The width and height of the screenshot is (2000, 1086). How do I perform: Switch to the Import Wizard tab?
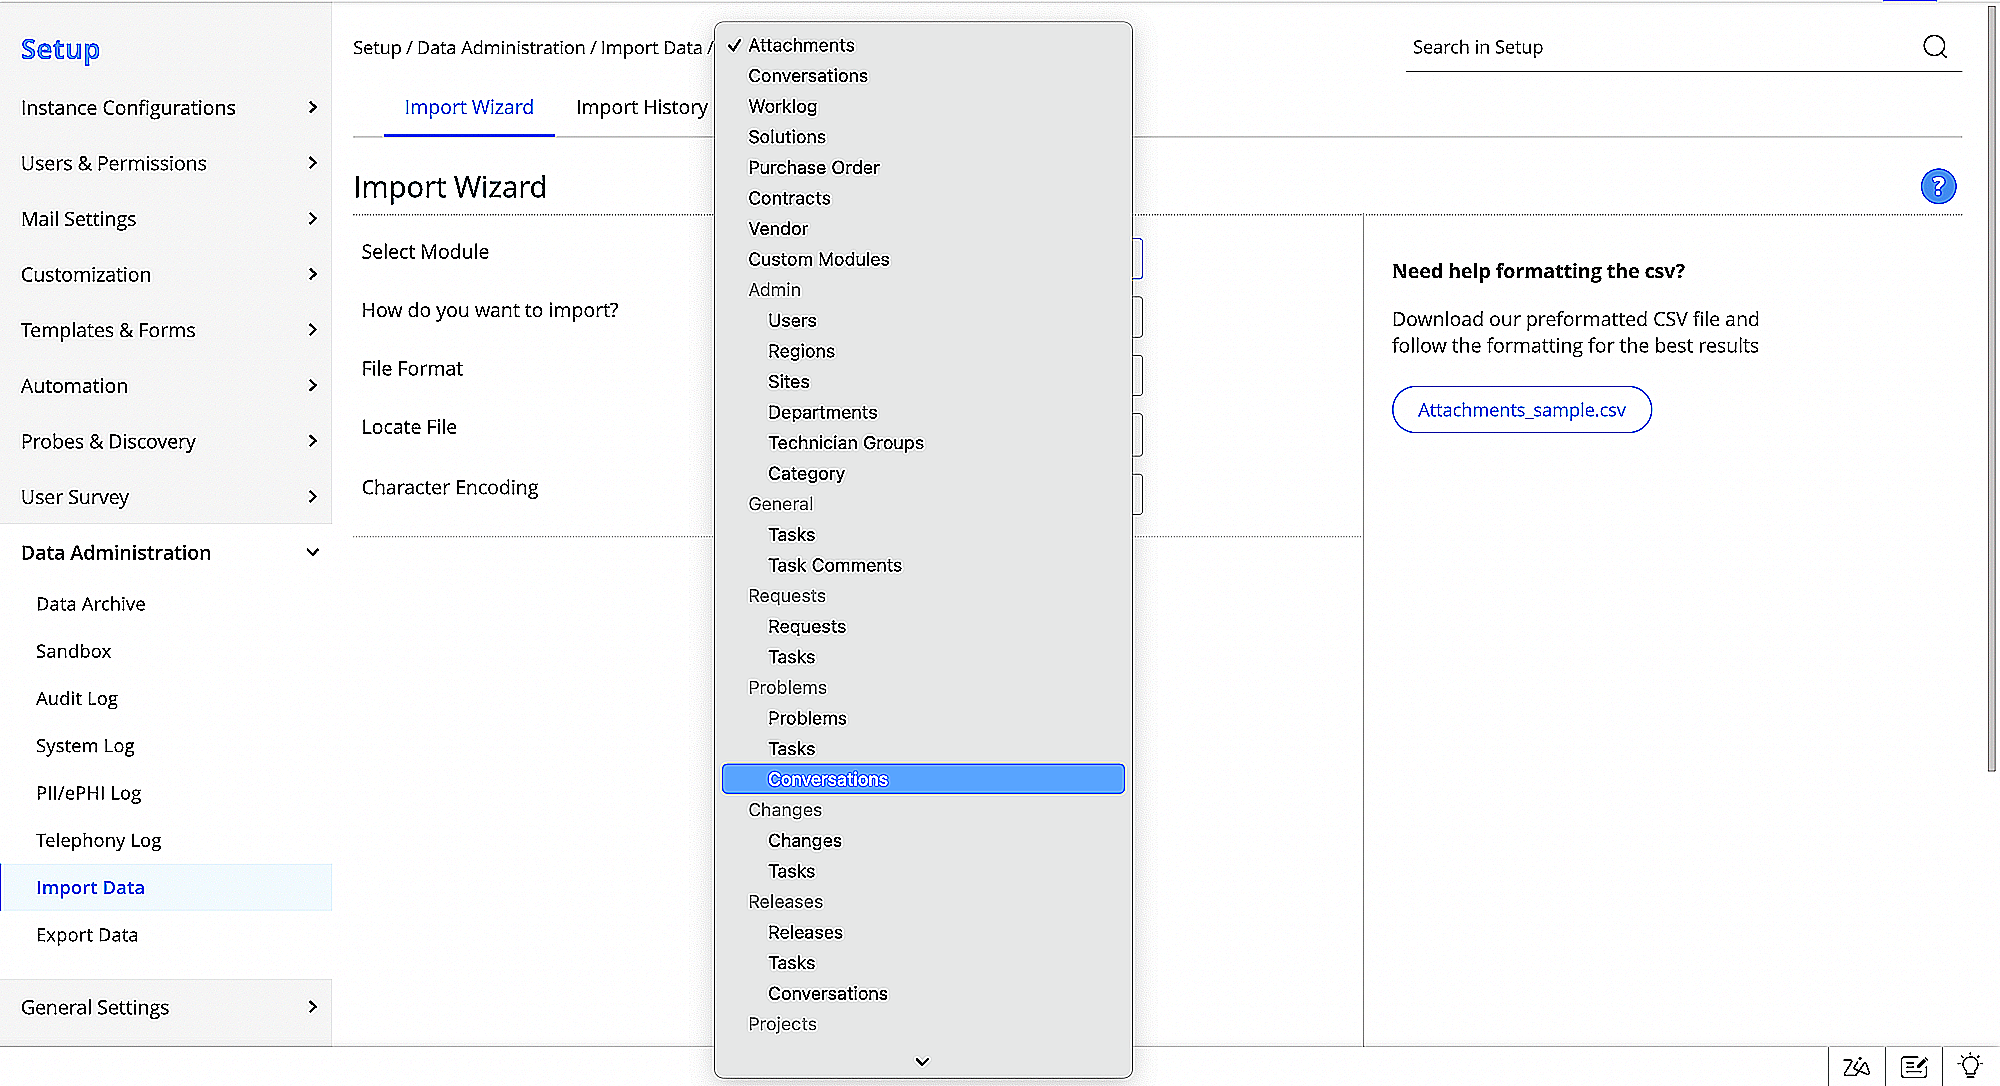click(468, 107)
